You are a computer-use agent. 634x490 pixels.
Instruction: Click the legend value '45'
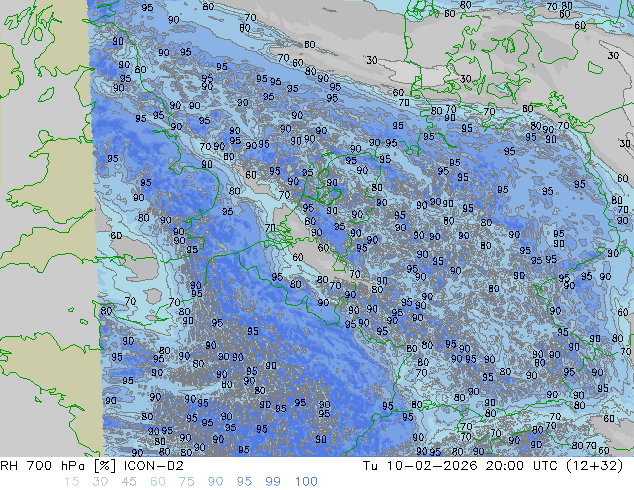pyautogui.click(x=129, y=482)
